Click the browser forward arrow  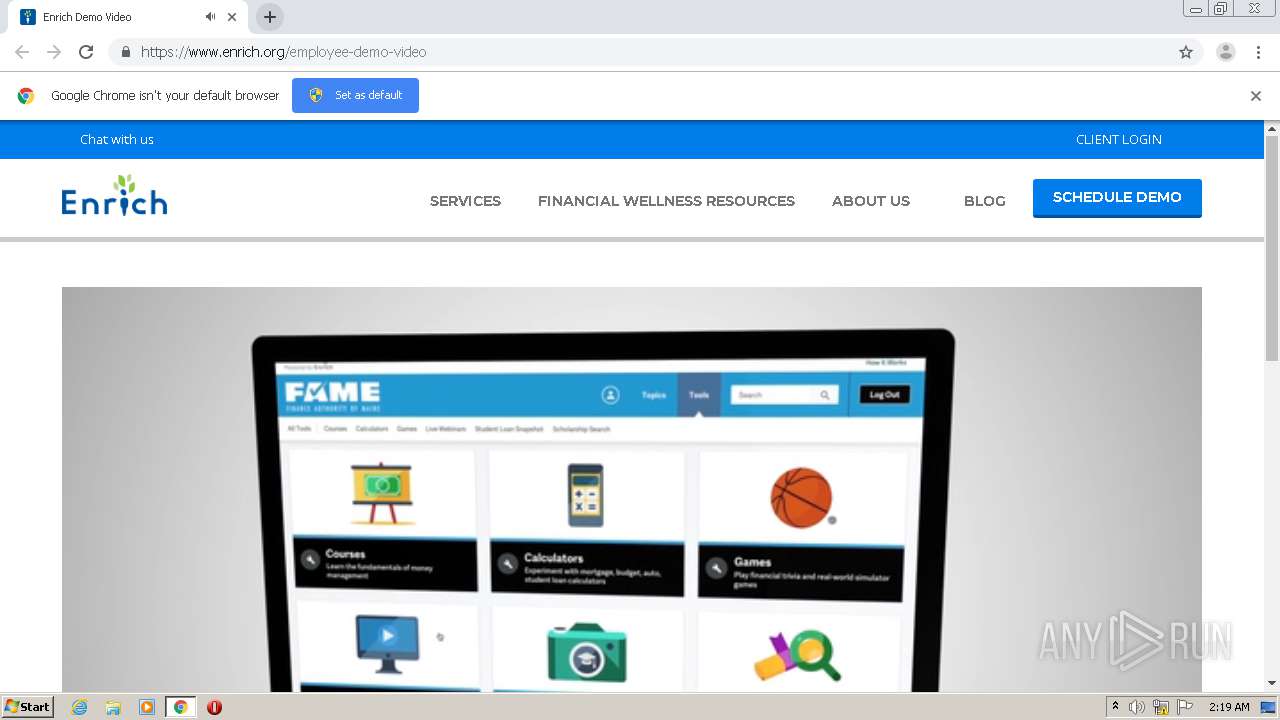[x=54, y=52]
